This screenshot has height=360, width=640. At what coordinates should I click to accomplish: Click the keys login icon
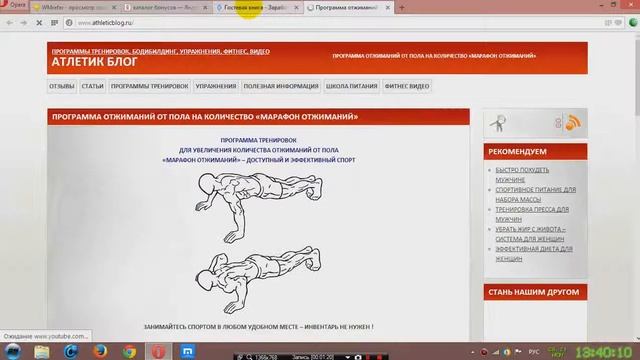(498, 123)
